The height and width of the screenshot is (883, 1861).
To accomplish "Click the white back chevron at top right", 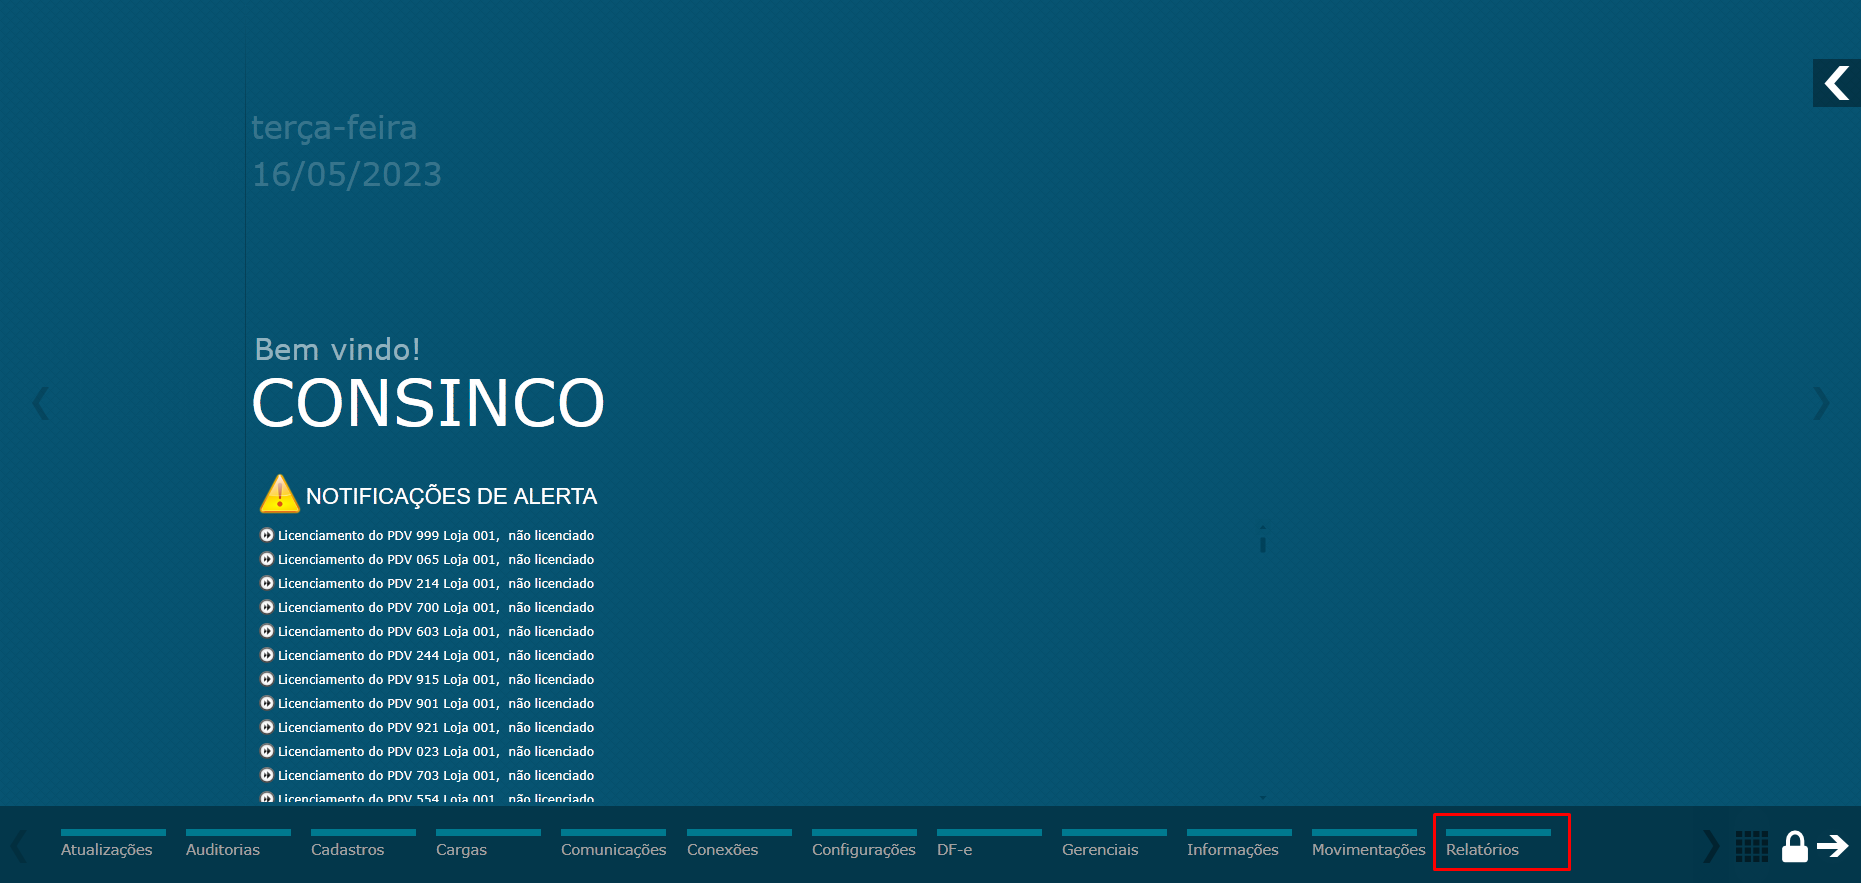I will tap(1836, 83).
